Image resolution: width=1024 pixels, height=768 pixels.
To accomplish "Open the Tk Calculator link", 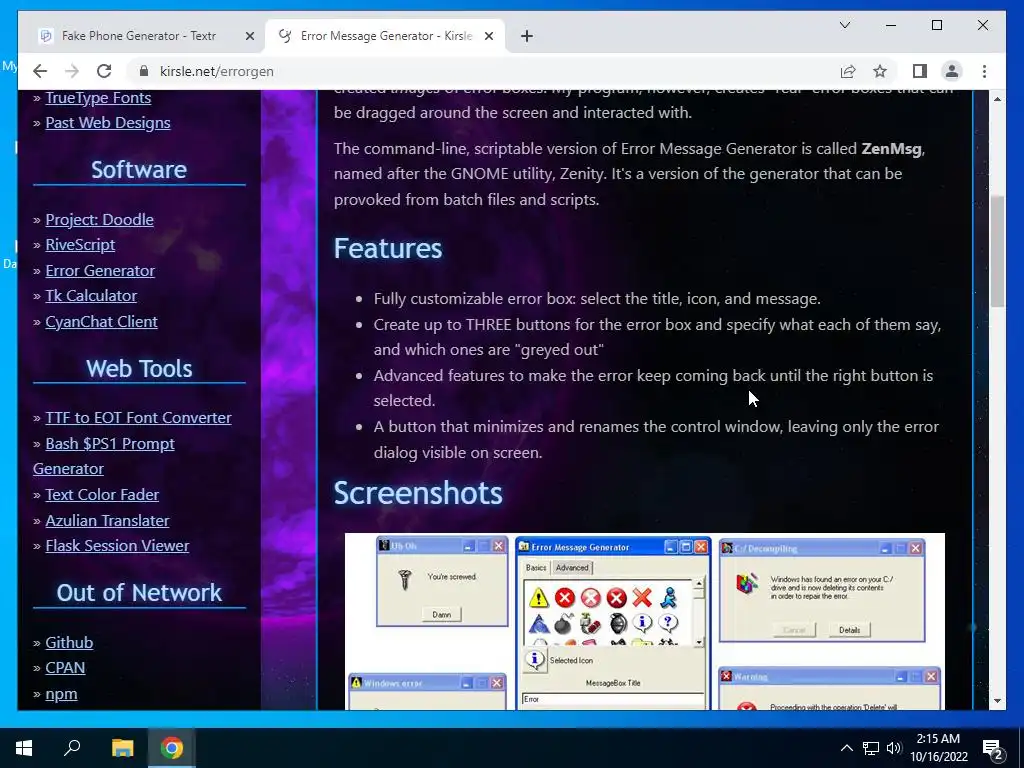I will point(91,296).
